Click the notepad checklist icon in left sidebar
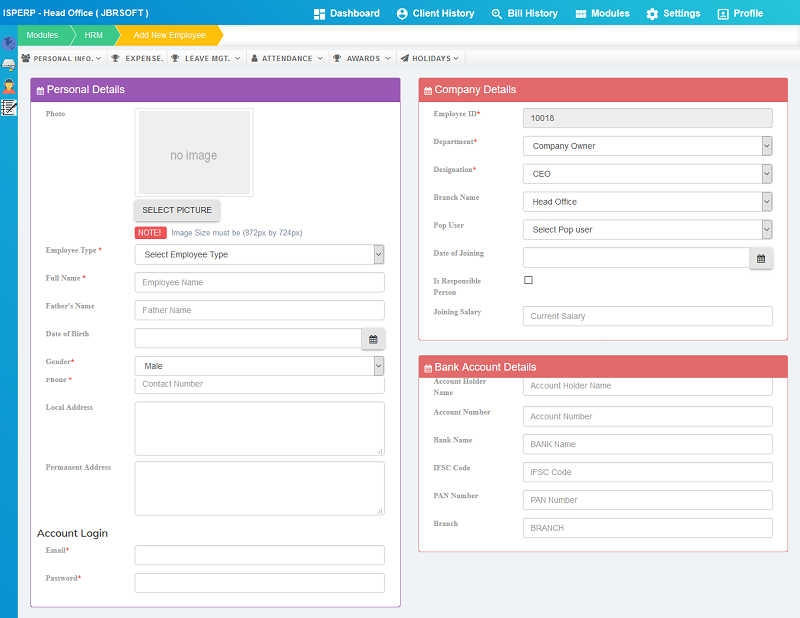This screenshot has height=618, width=800. tap(9, 107)
